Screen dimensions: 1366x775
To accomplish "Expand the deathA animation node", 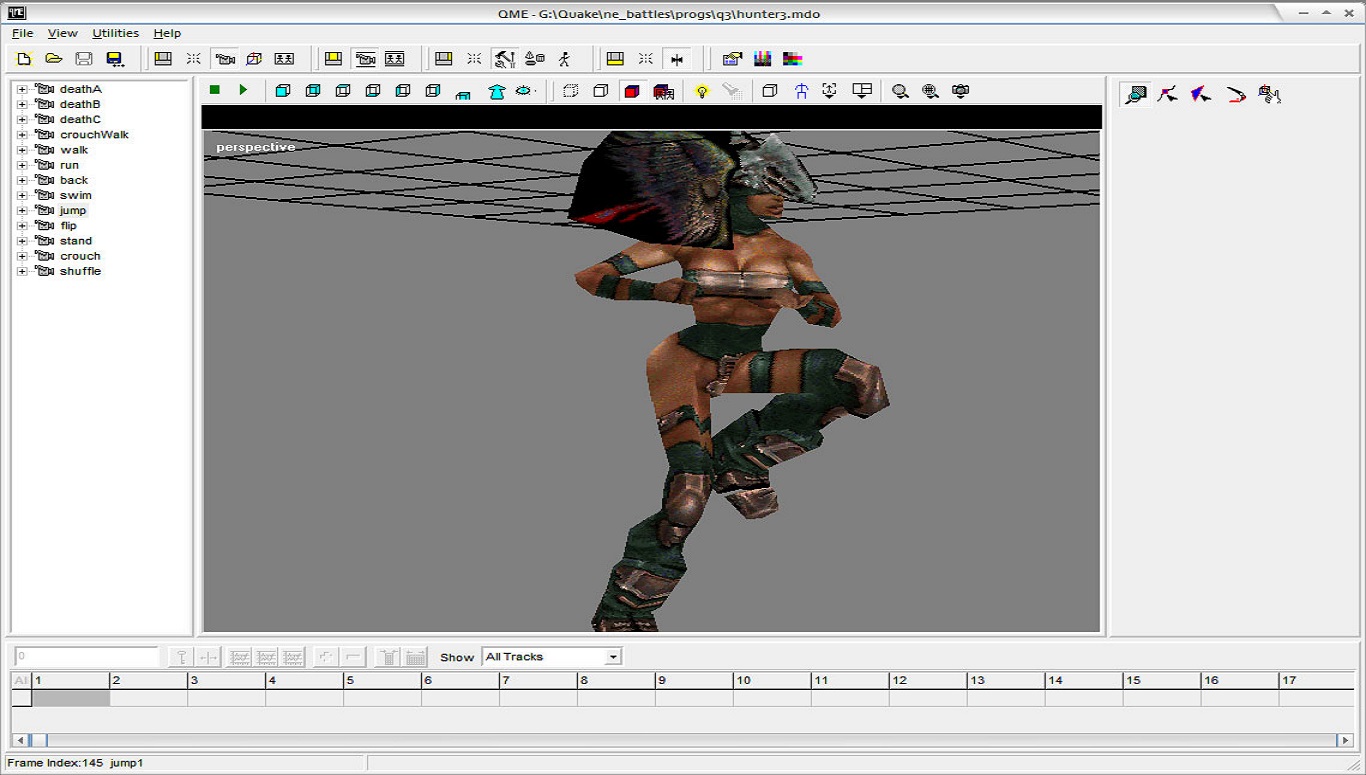I will [22, 89].
